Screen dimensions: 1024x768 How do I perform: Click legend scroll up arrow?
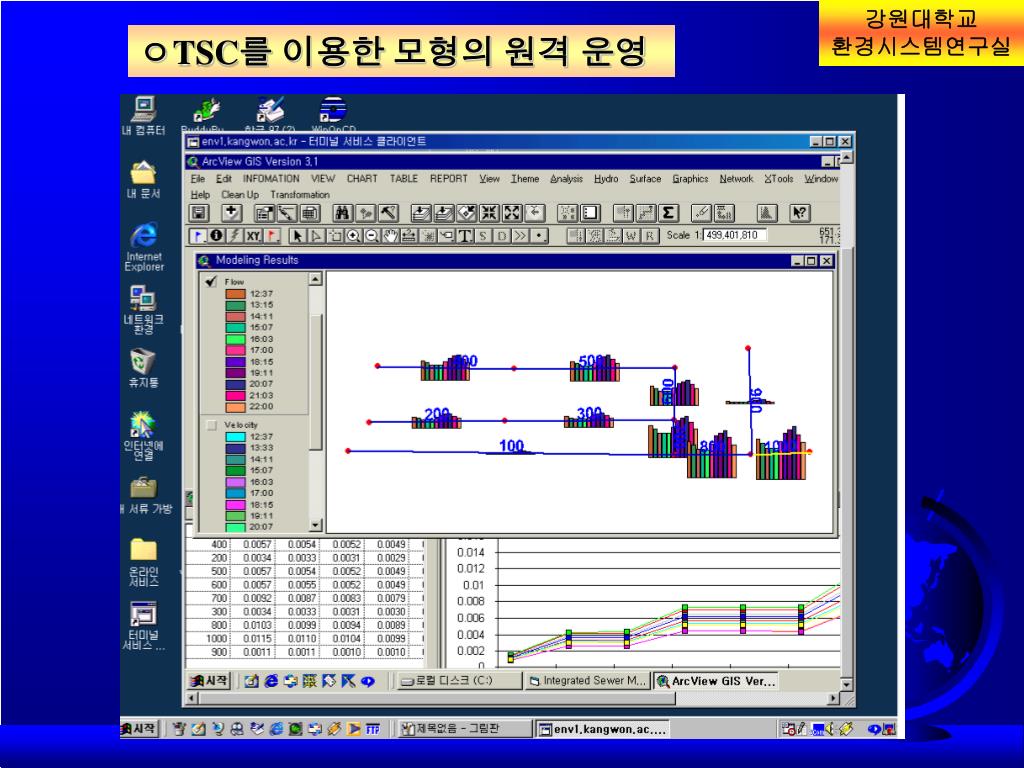315,280
